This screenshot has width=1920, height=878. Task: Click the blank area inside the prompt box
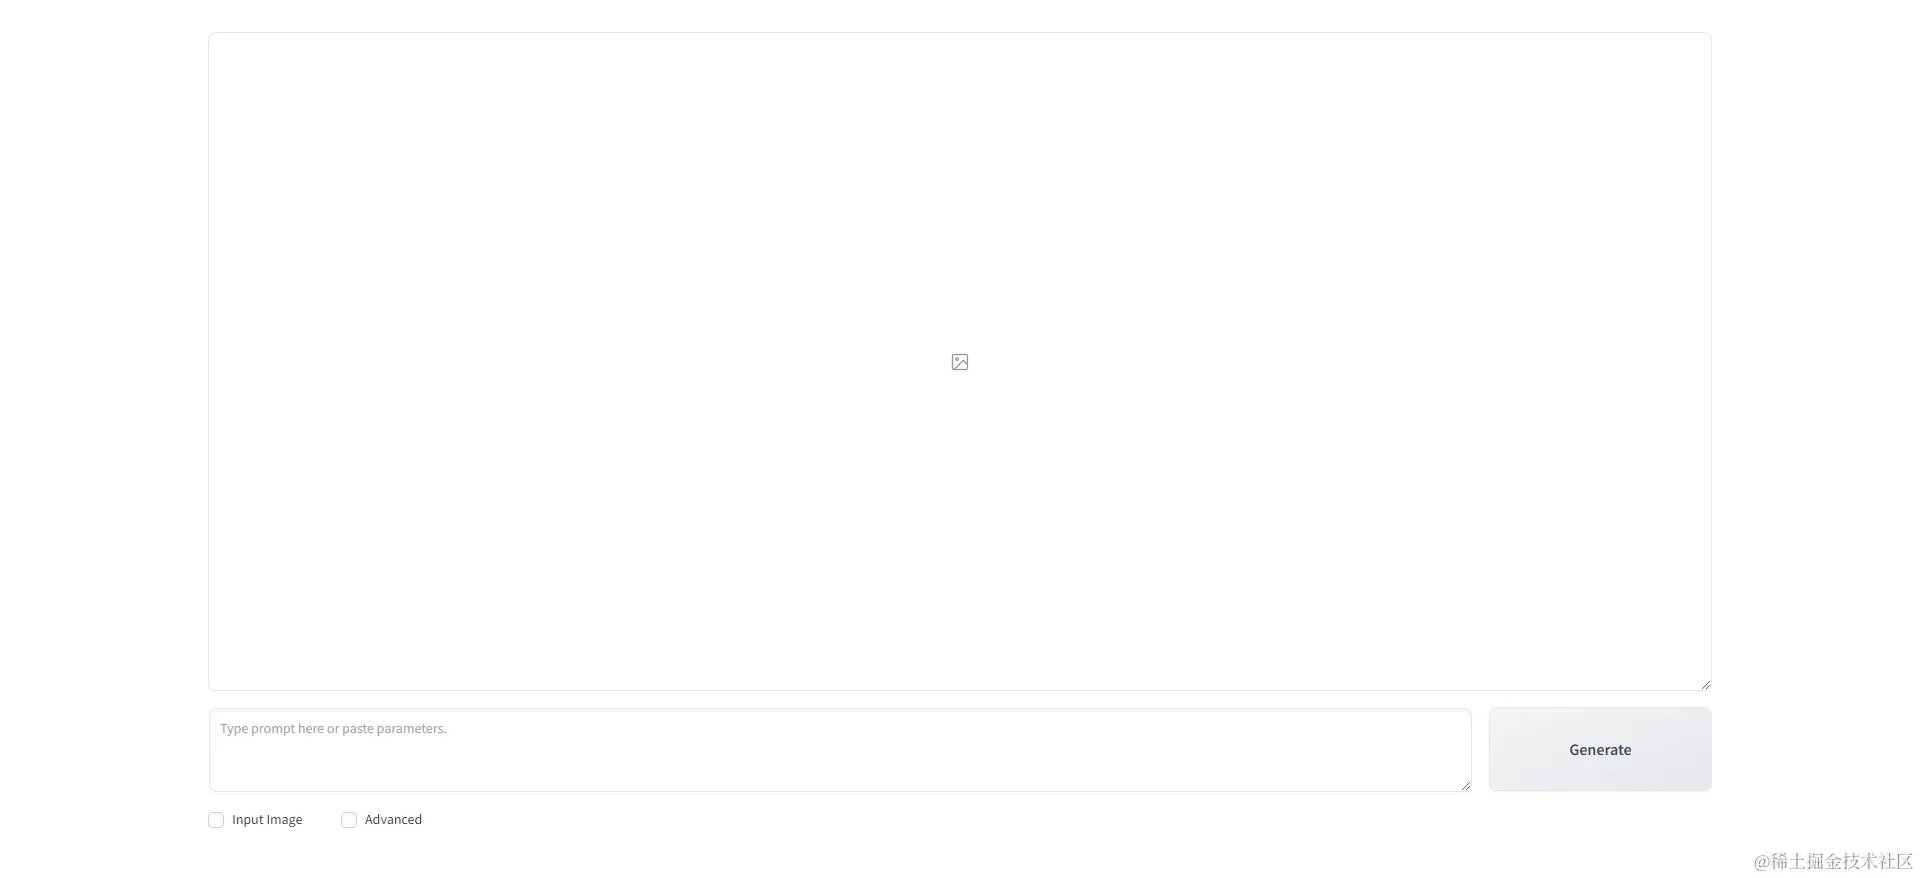(840, 765)
